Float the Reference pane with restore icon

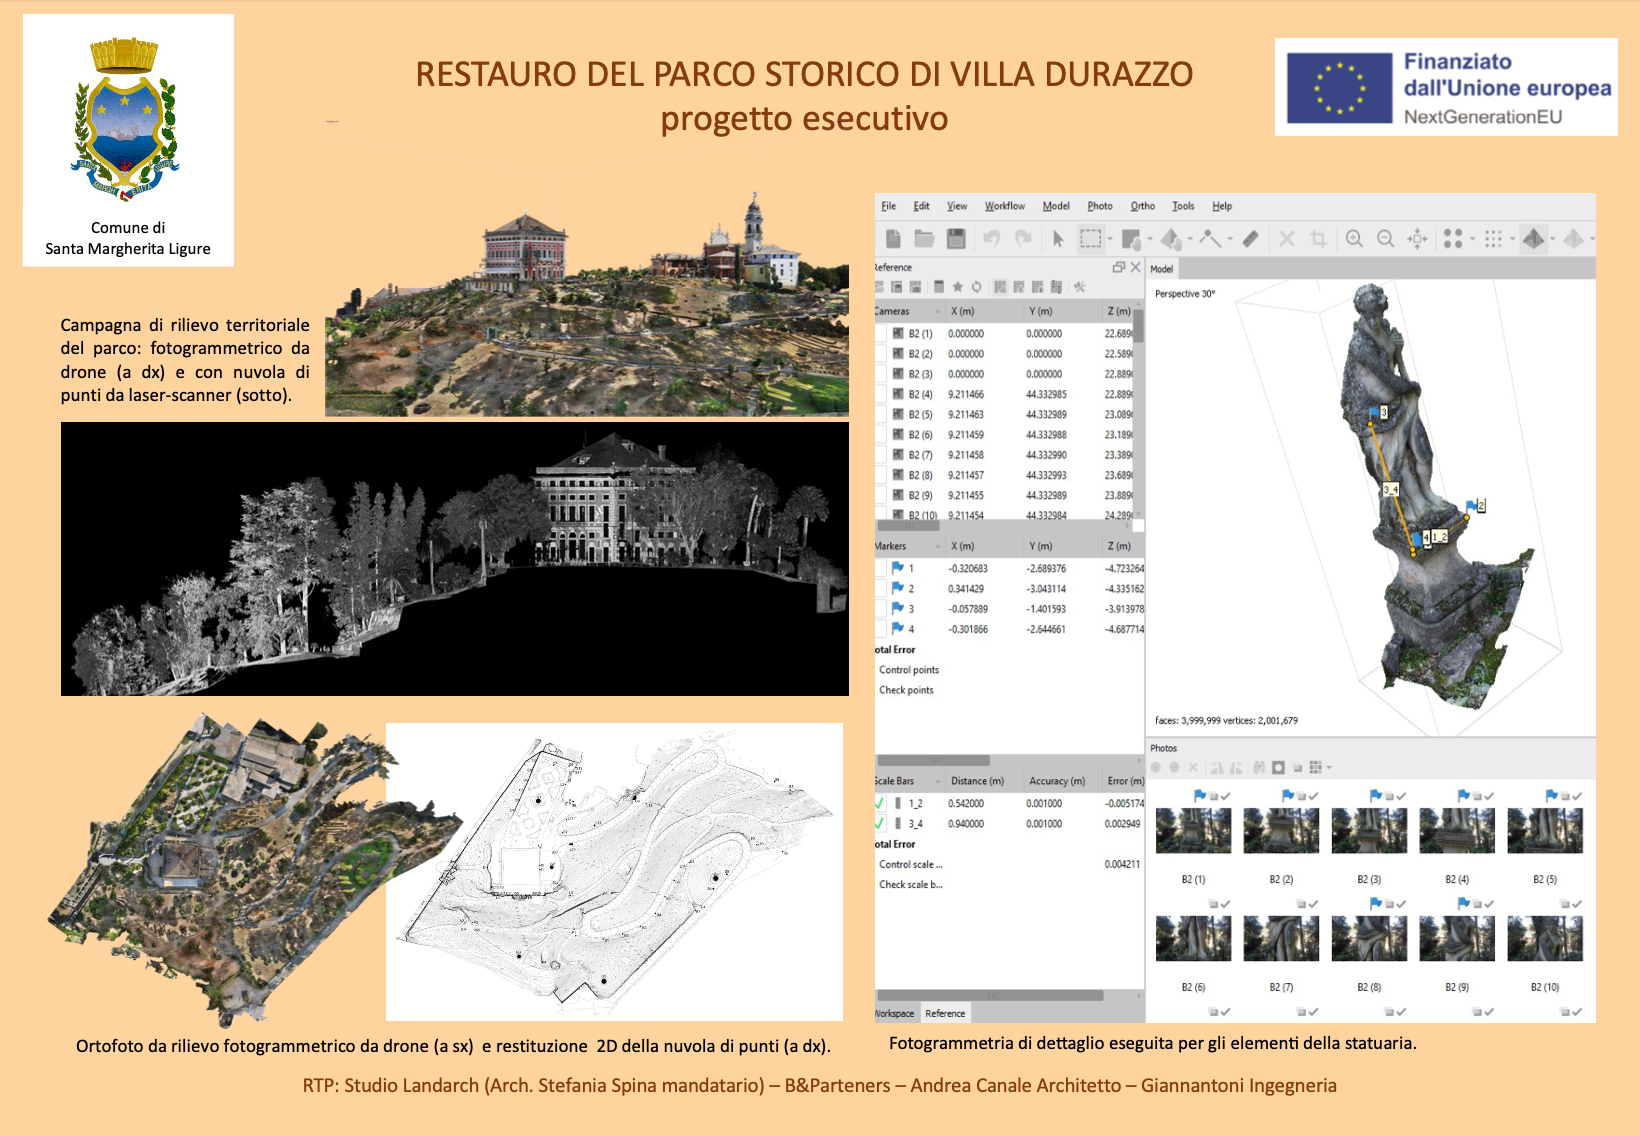tap(1119, 267)
